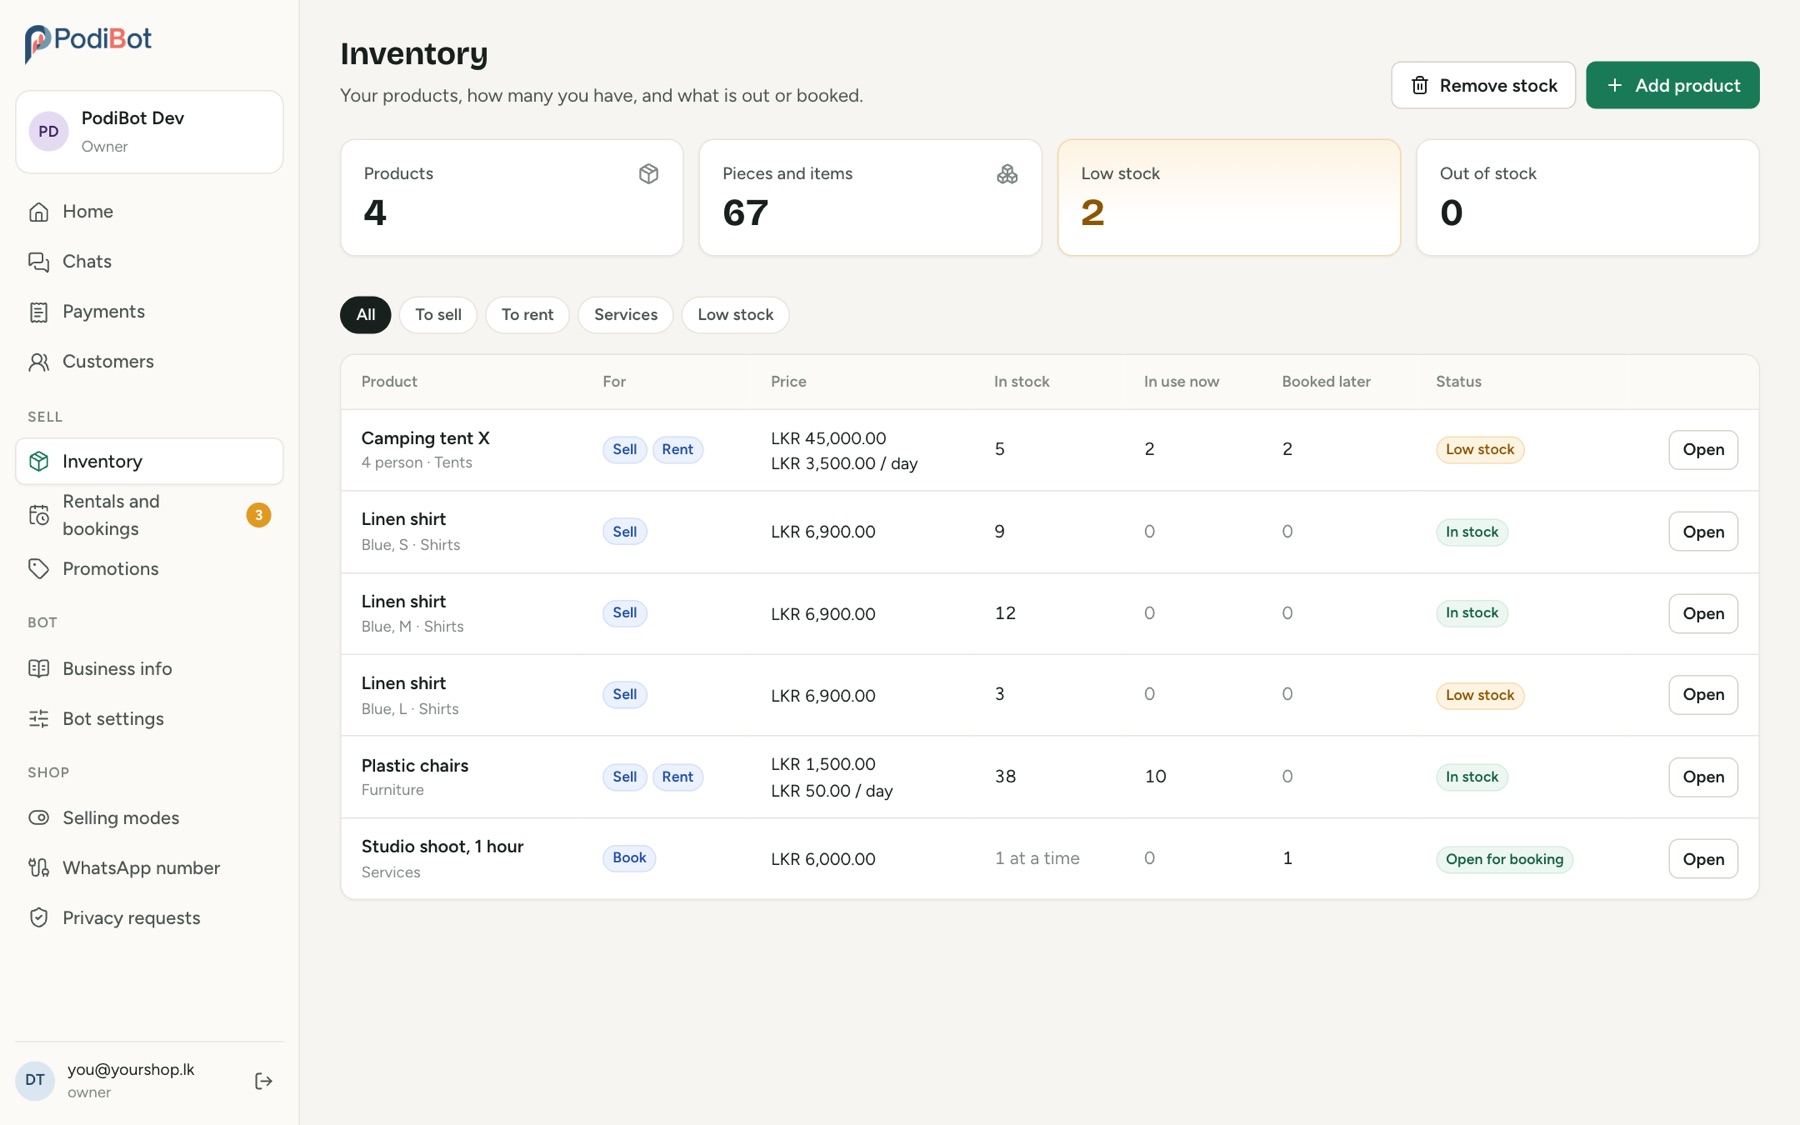The image size is (1800, 1125).
Task: Open Linen shirt Blue, S row
Action: 1703,532
